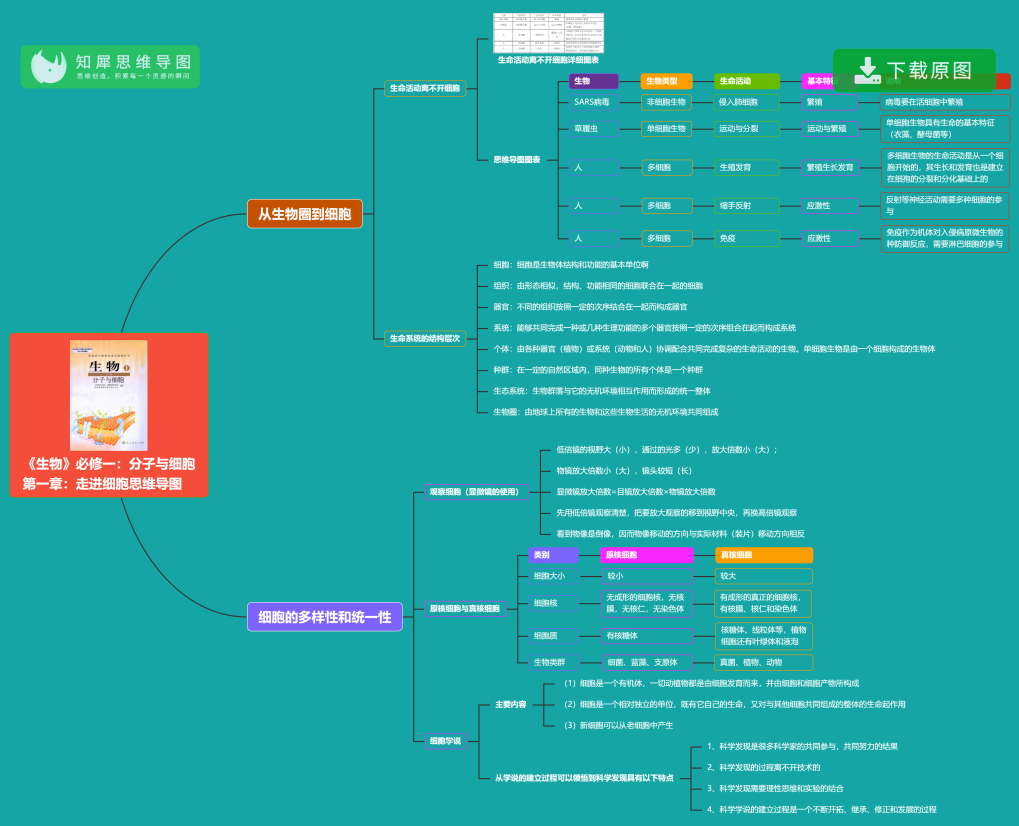
Task: Click the purple 生物 header cell
Action: pos(594,81)
